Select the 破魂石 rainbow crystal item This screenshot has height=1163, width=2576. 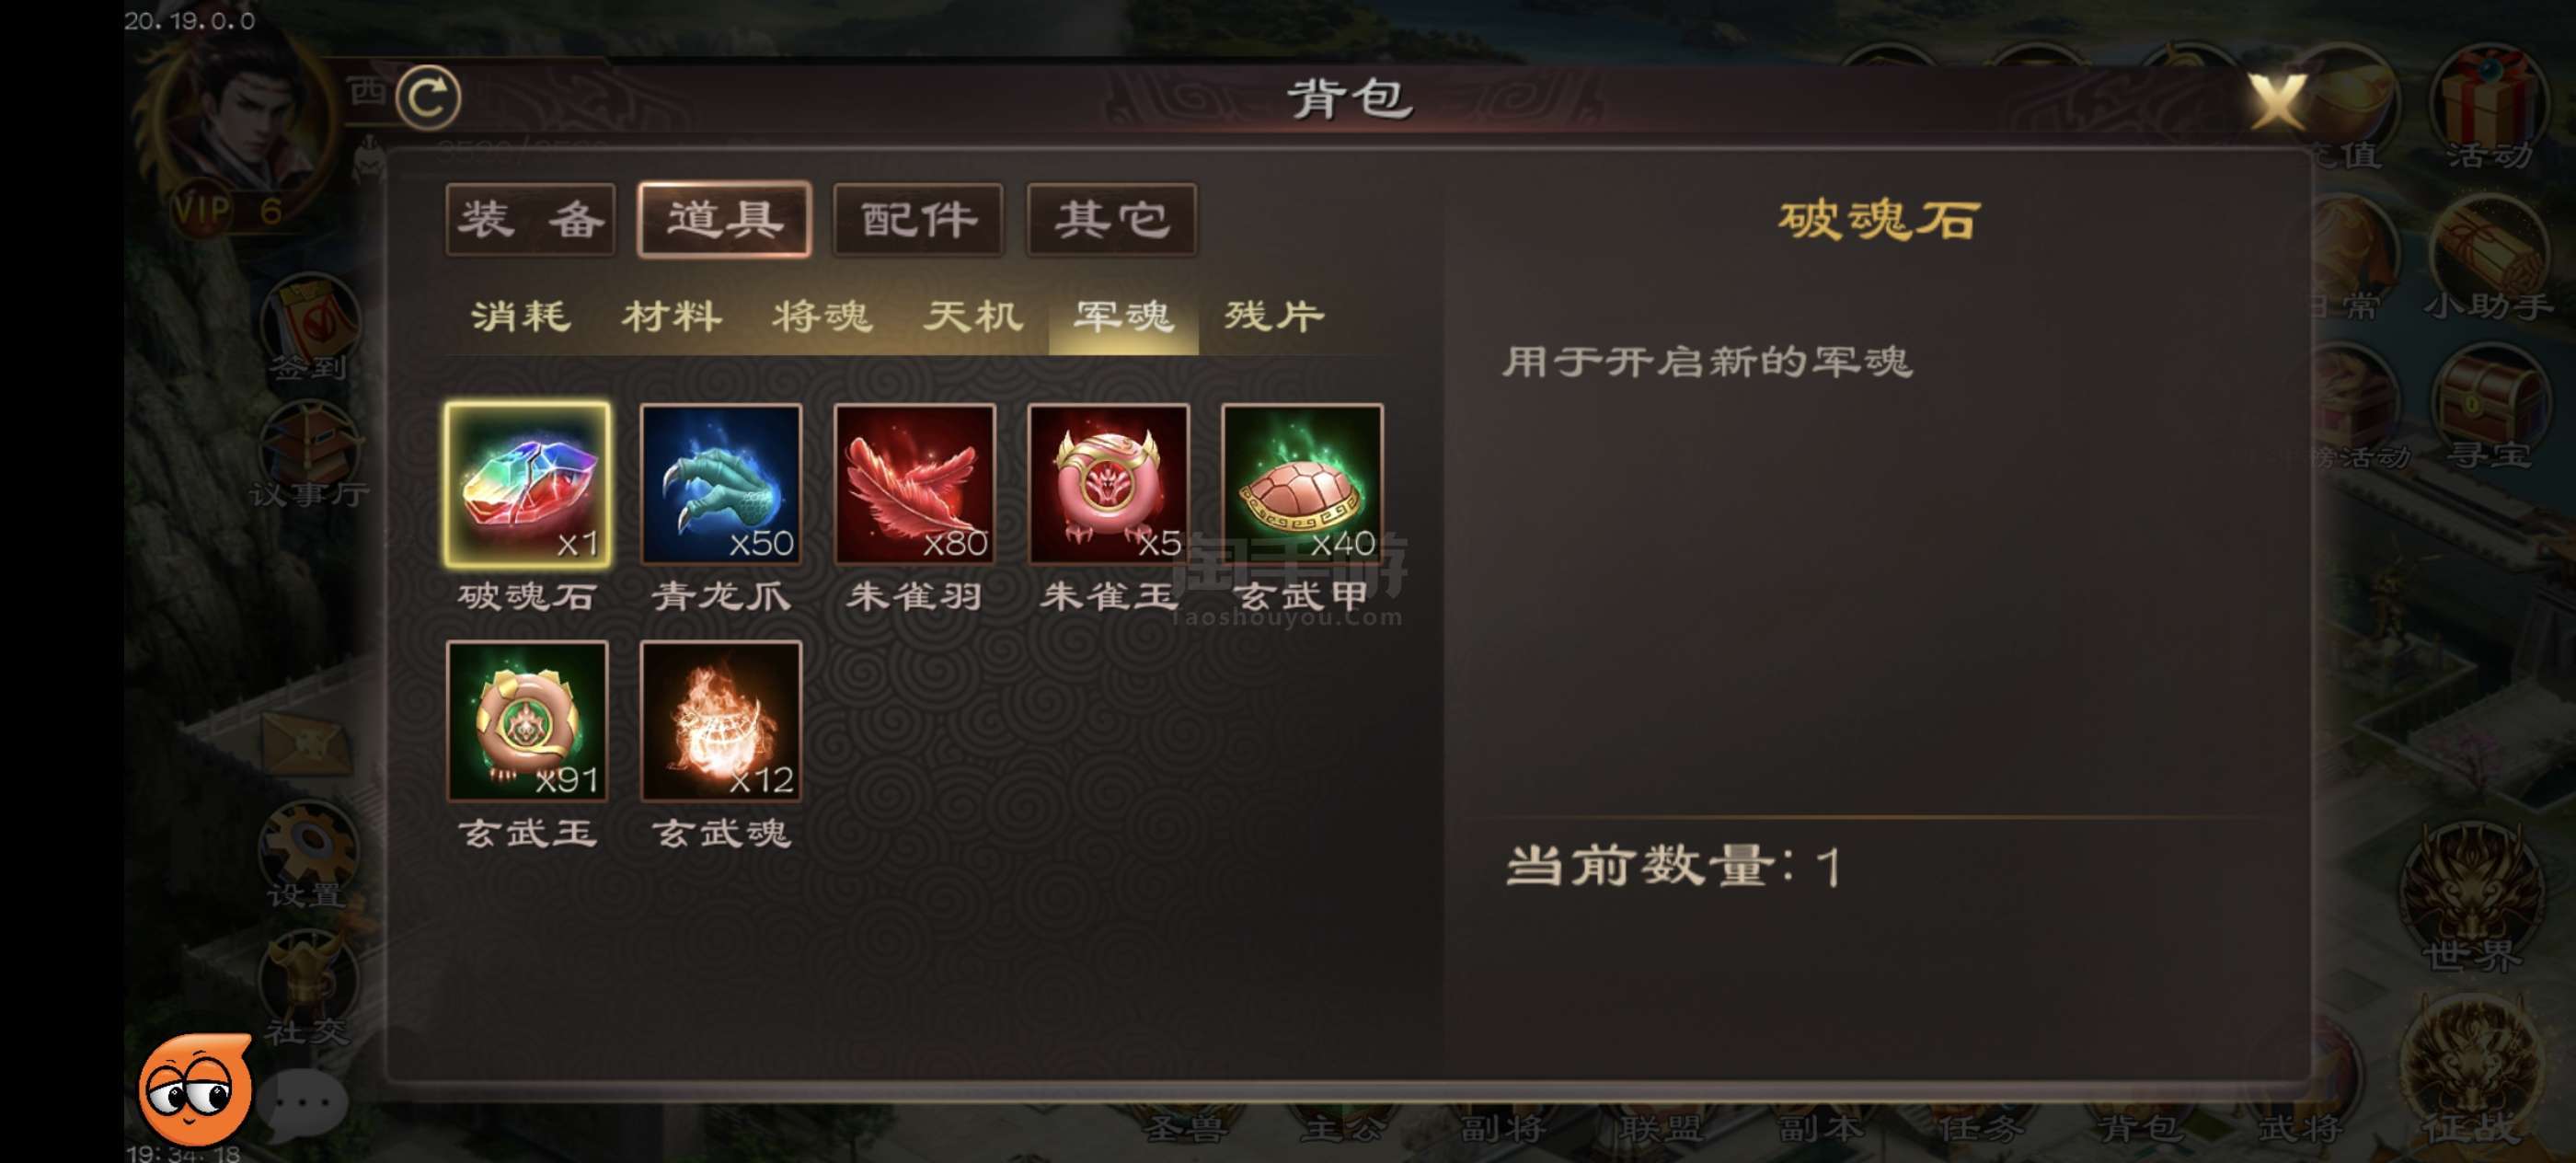coord(527,485)
